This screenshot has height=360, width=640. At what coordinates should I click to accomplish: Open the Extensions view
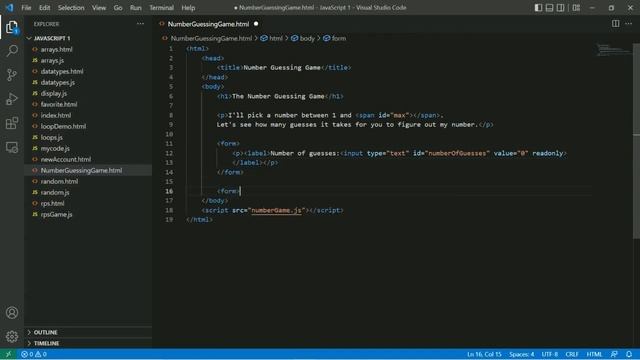pyautogui.click(x=12, y=123)
